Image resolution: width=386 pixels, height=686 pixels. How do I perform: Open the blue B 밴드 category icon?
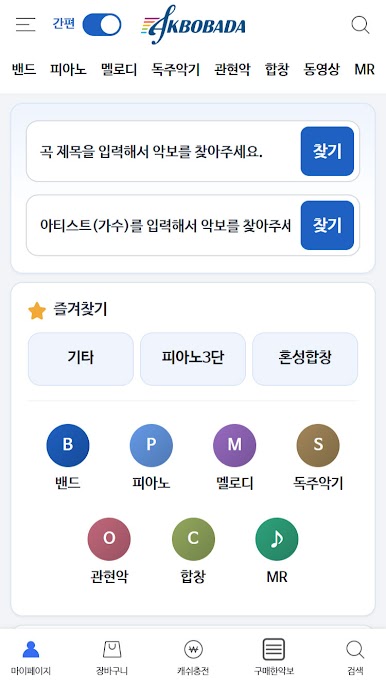(x=68, y=445)
